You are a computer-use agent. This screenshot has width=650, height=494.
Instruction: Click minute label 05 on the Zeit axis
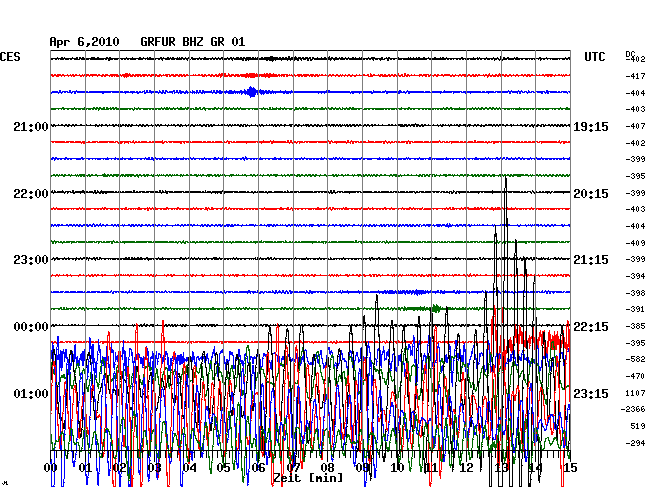224,468
